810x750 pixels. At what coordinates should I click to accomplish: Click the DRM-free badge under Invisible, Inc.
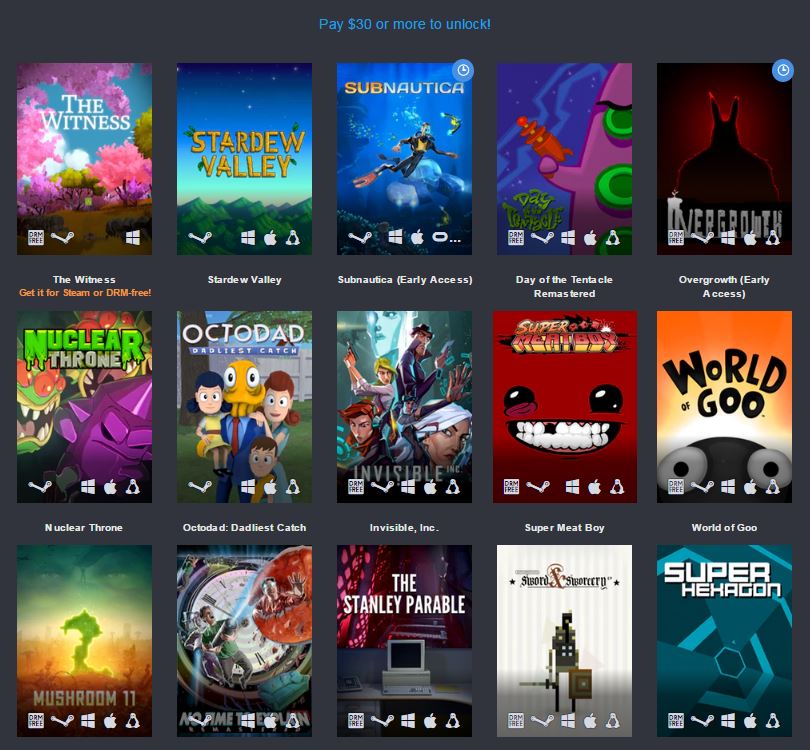(353, 486)
